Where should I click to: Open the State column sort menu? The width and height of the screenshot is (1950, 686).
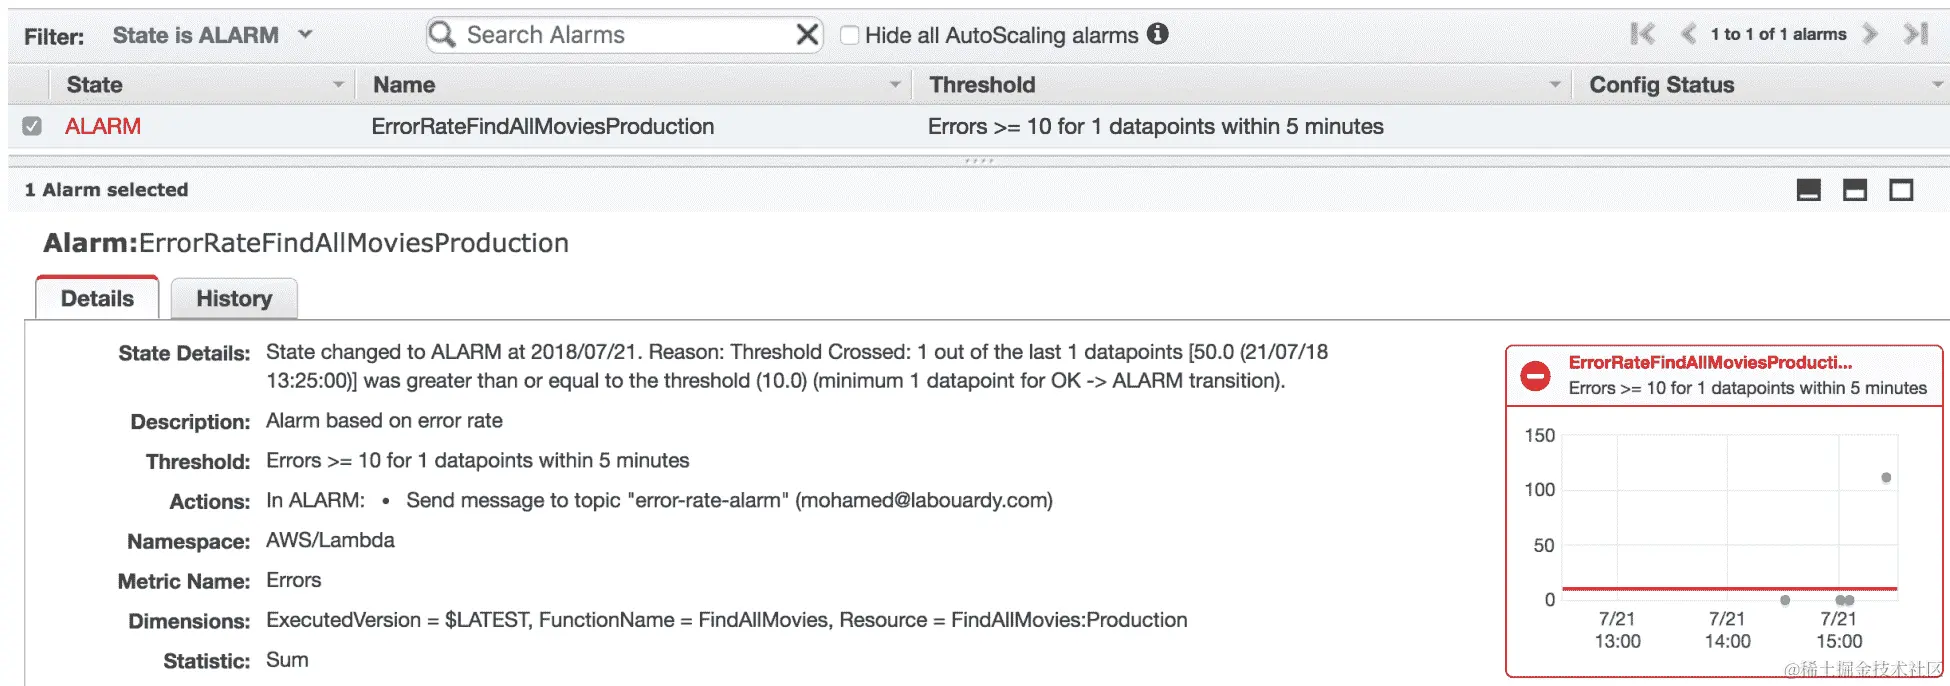tap(338, 85)
